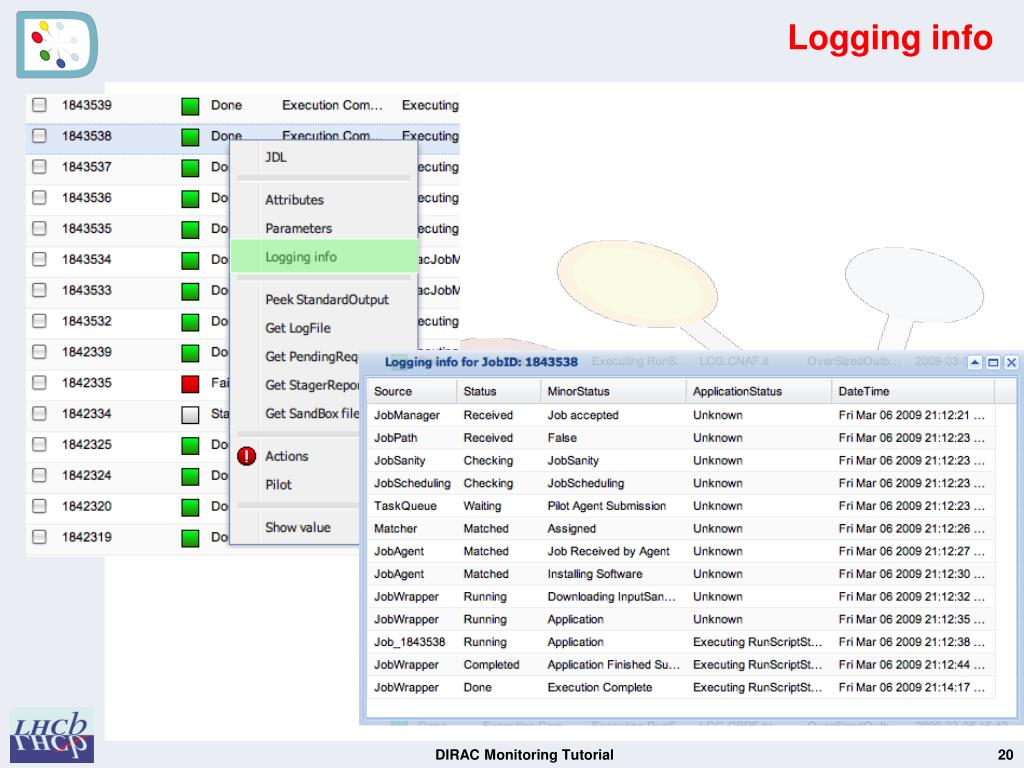This screenshot has height=768, width=1024.
Task: Click green status square for job 1843537
Action: coord(190,168)
